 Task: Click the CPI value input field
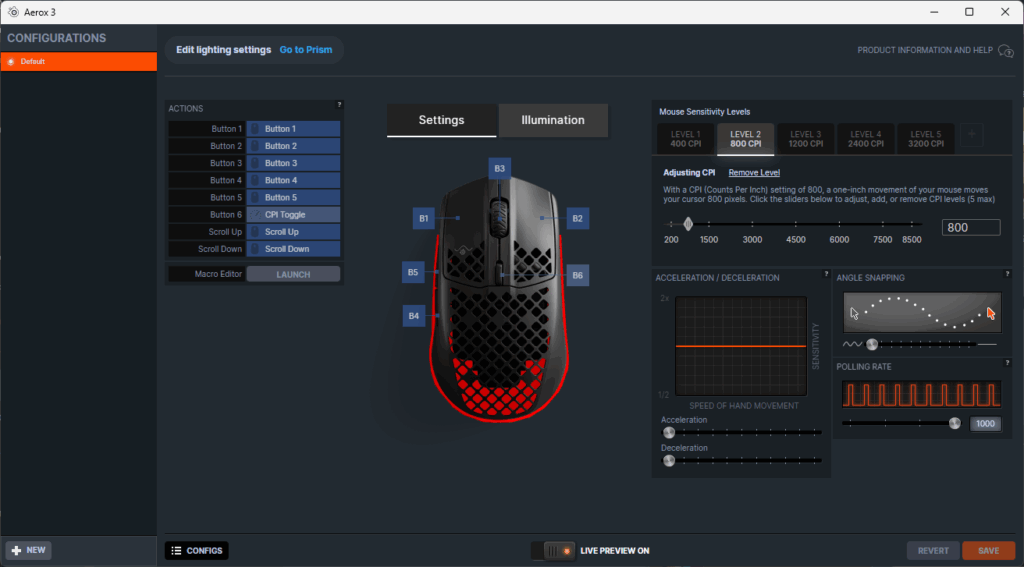(x=970, y=228)
